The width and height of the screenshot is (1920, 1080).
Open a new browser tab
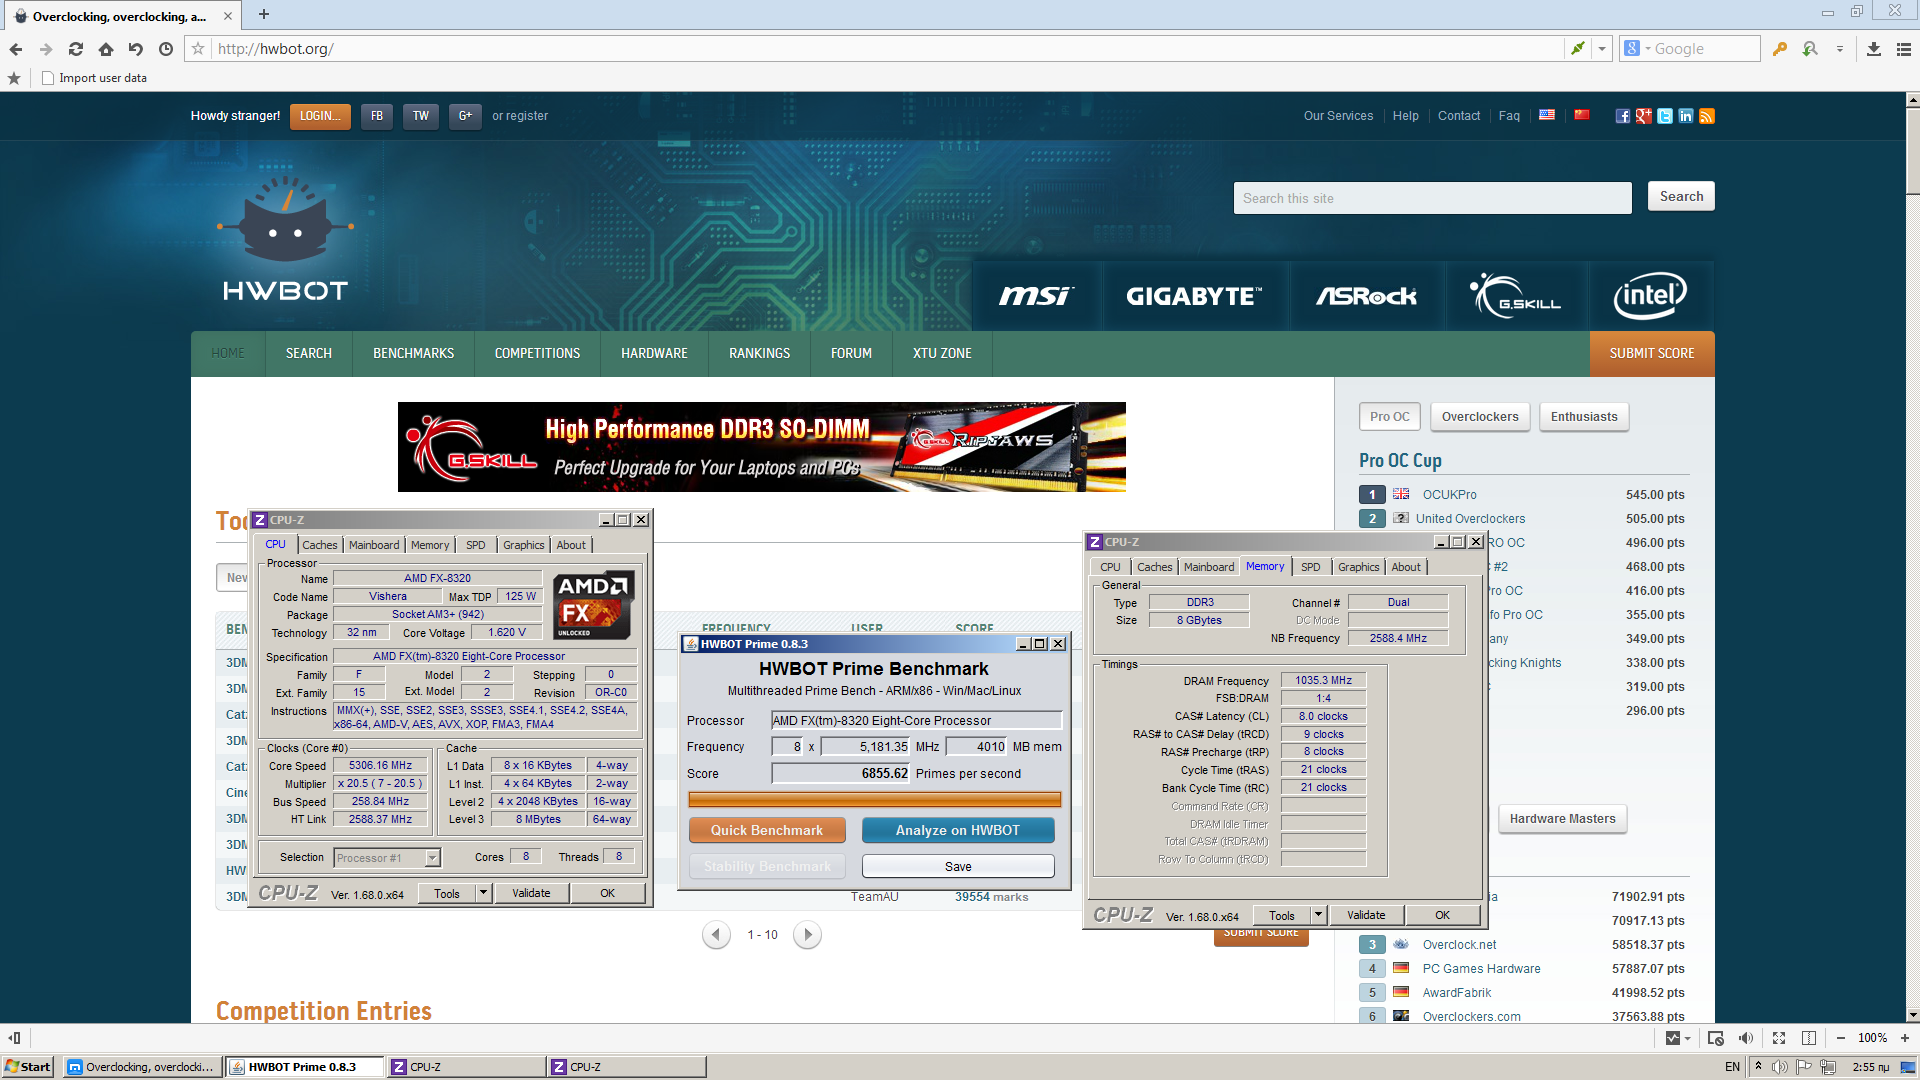[264, 14]
